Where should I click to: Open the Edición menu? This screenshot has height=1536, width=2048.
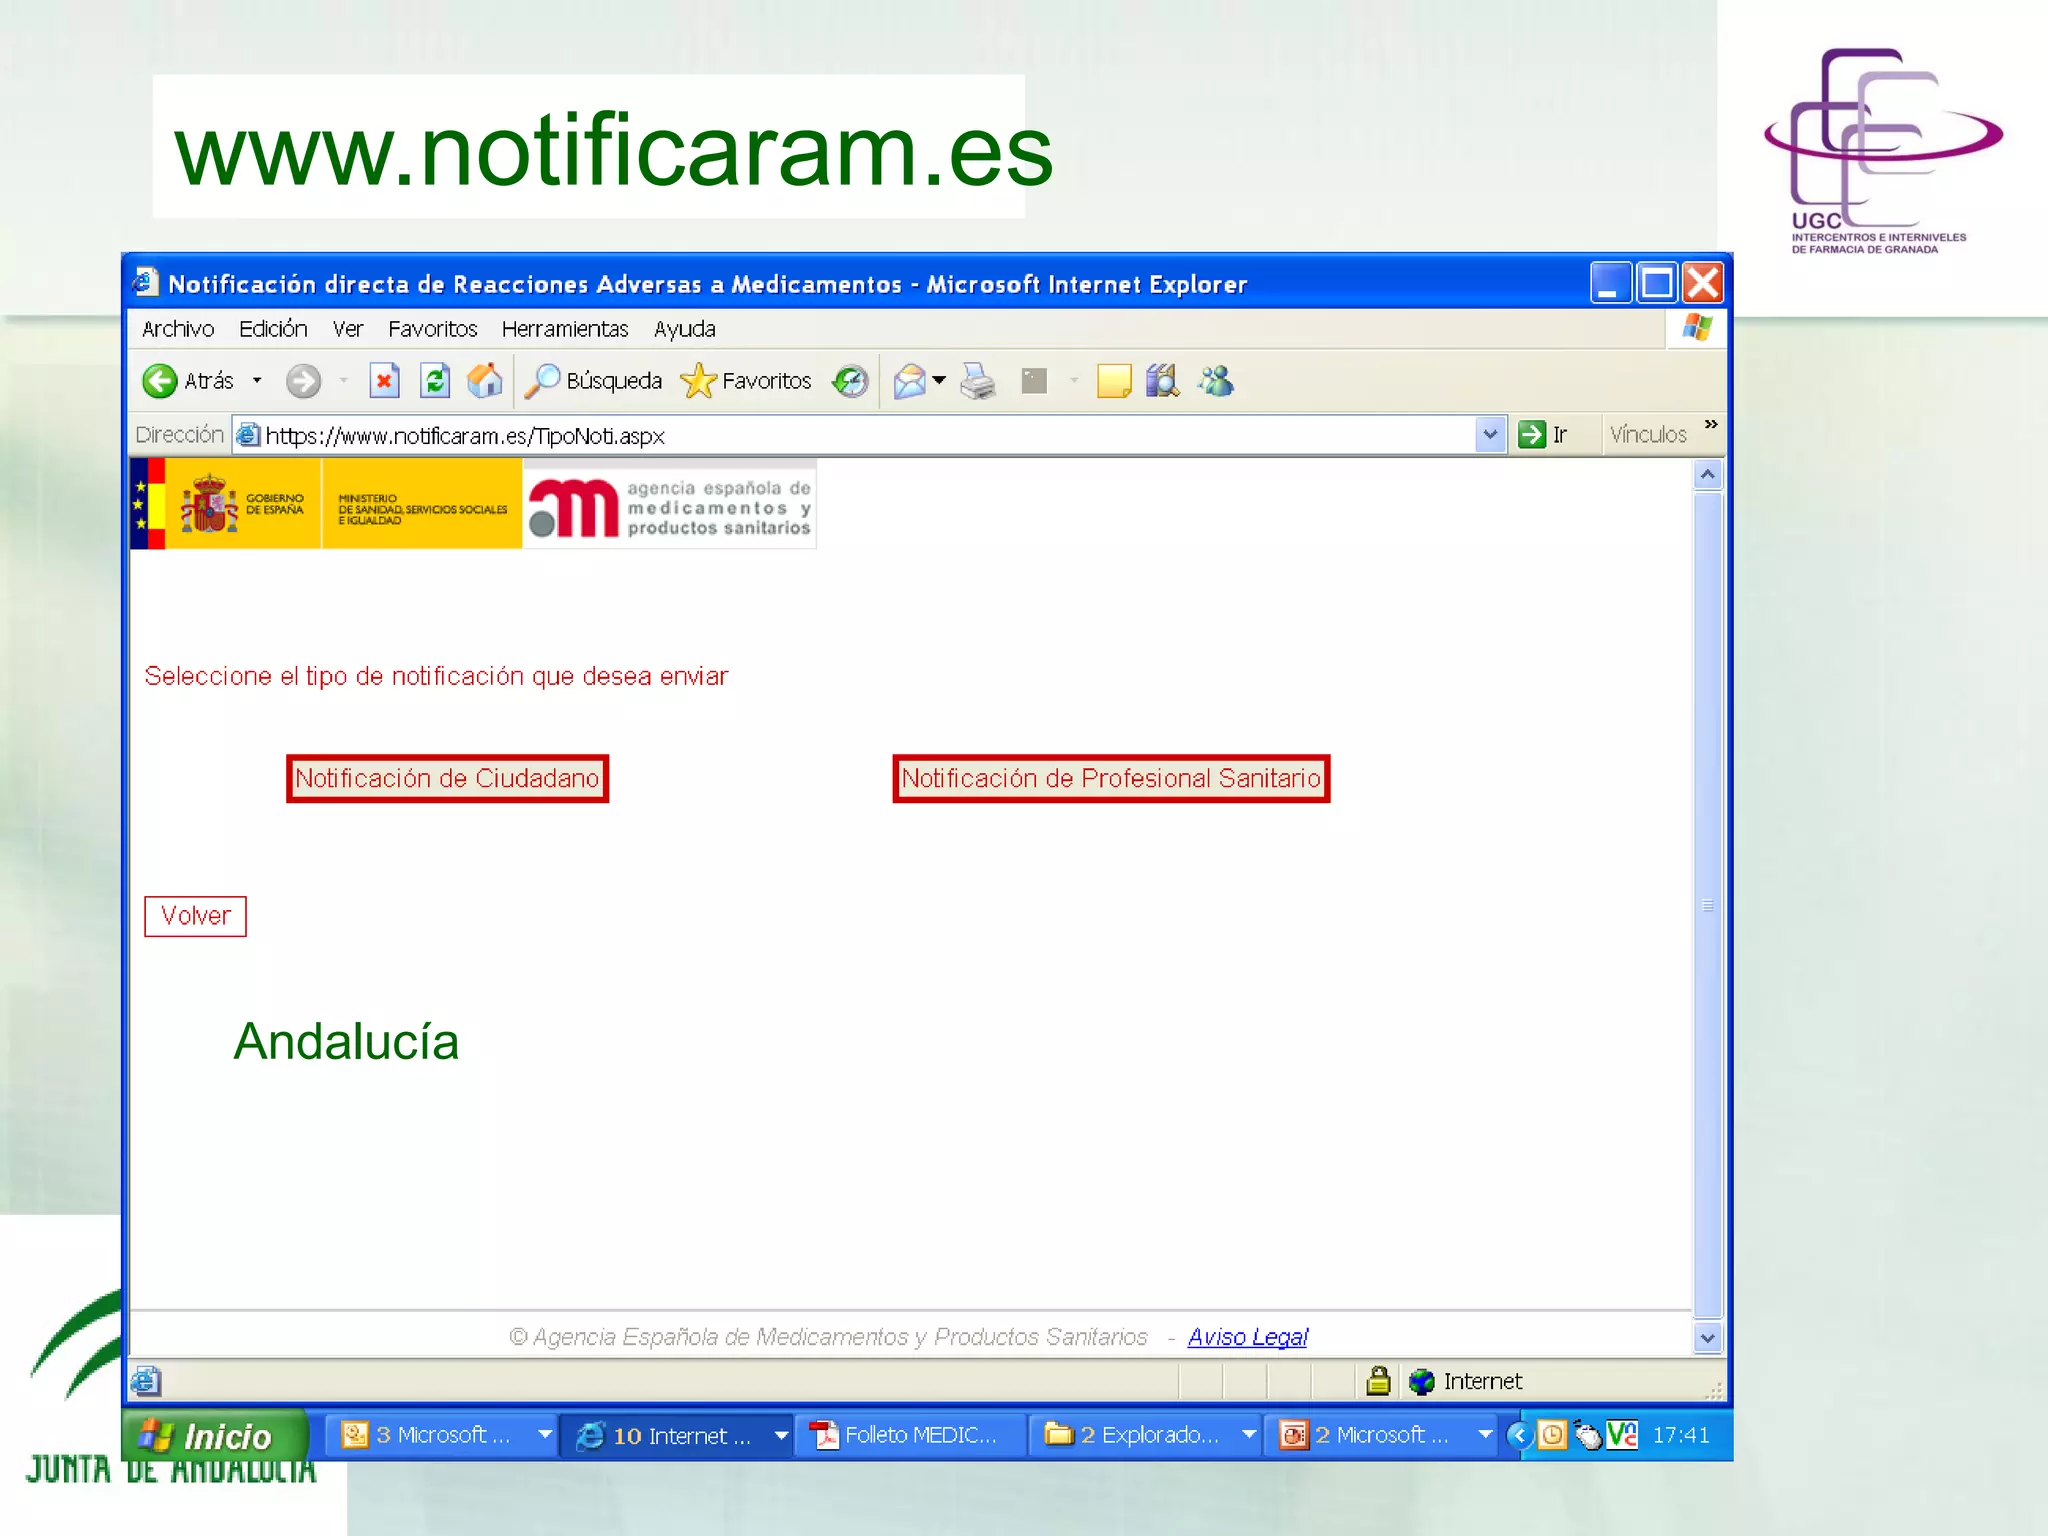point(273,329)
